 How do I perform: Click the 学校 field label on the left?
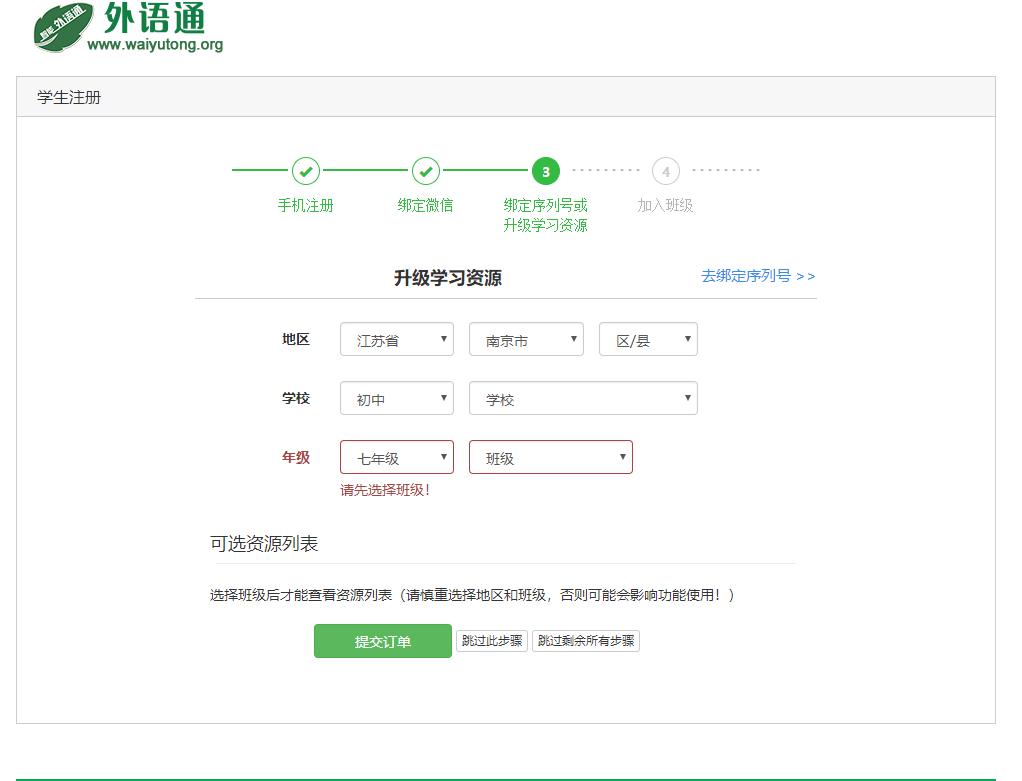coord(295,398)
